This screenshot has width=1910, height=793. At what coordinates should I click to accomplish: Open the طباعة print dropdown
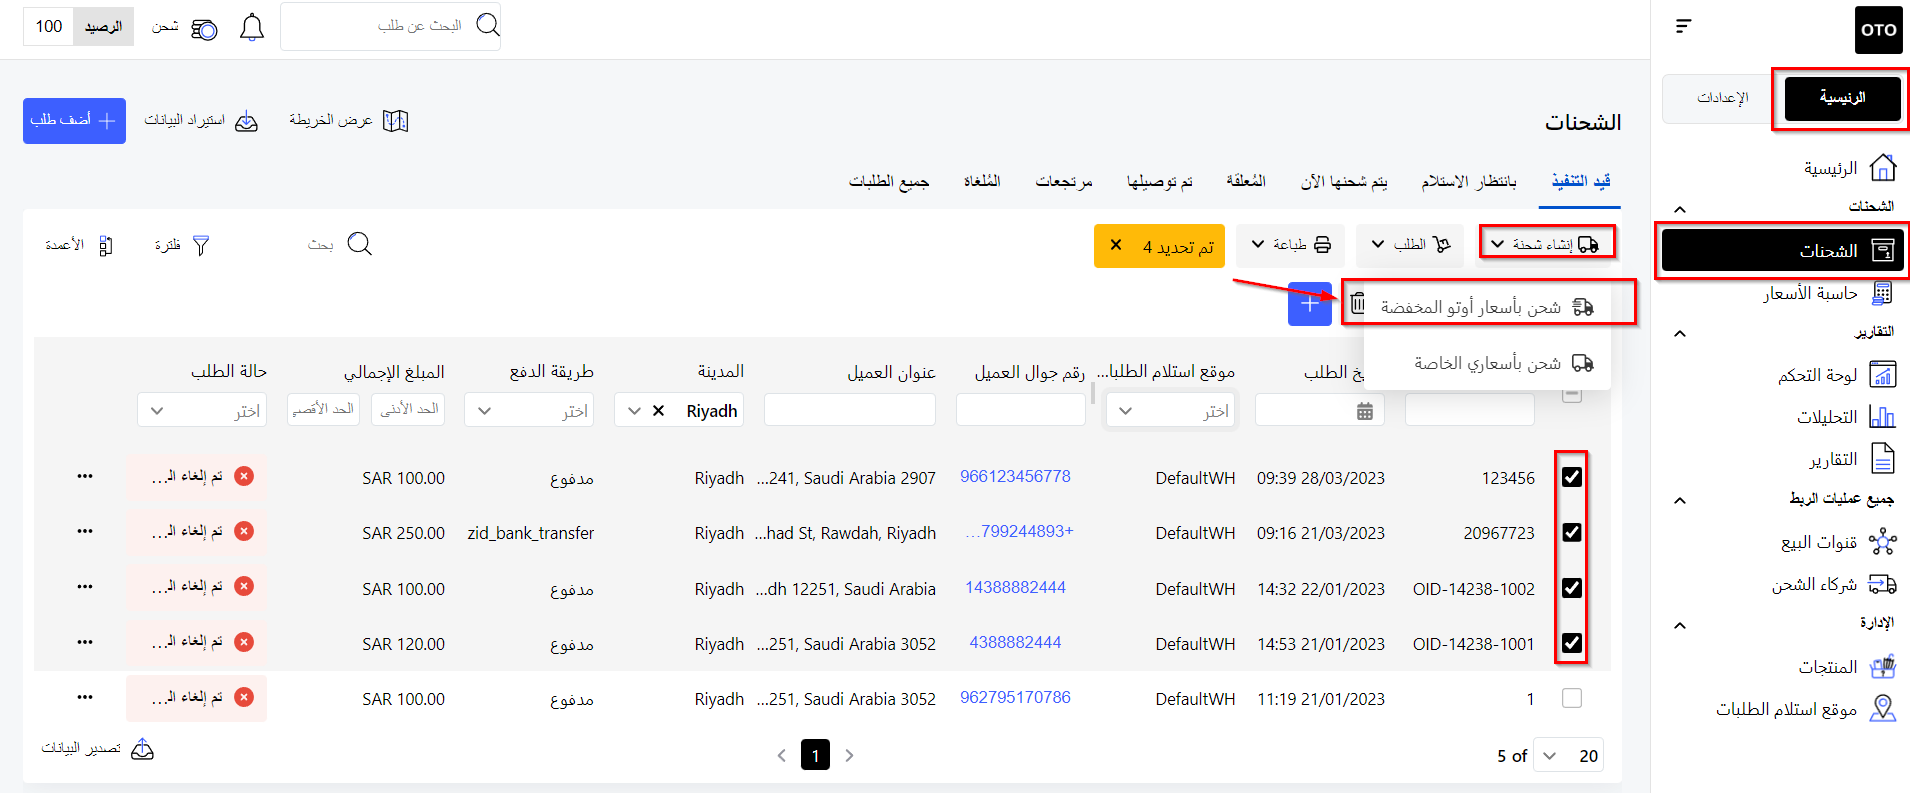1291,244
